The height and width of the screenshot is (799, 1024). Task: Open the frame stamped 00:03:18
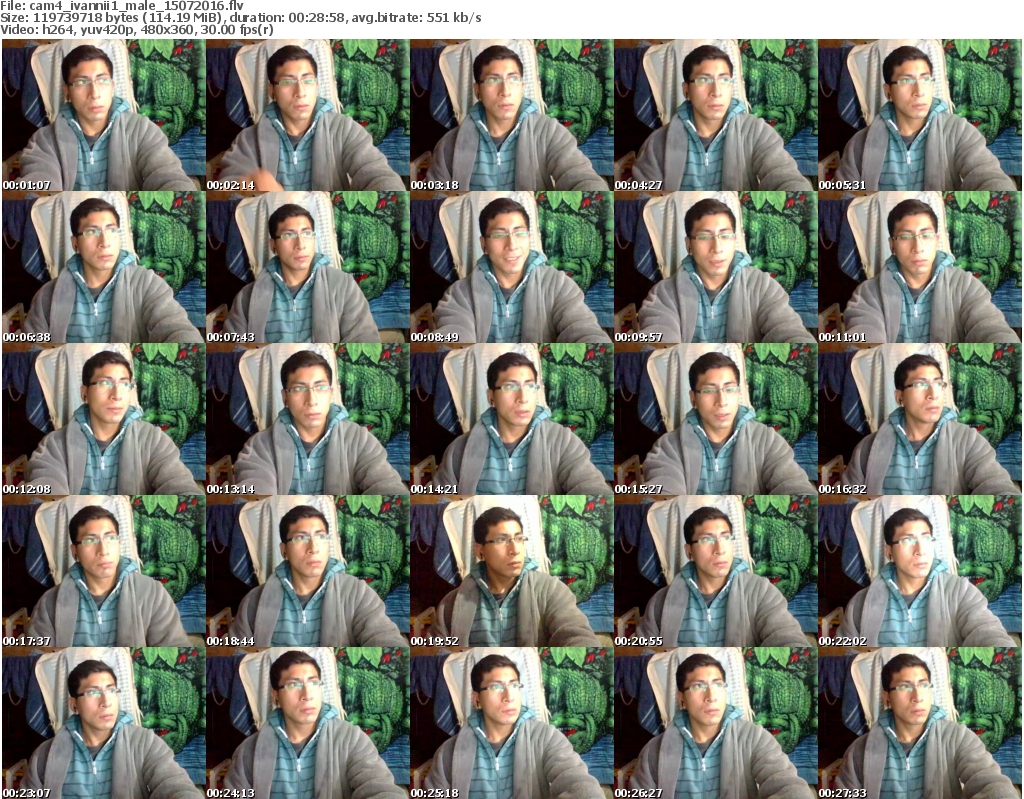(x=511, y=115)
